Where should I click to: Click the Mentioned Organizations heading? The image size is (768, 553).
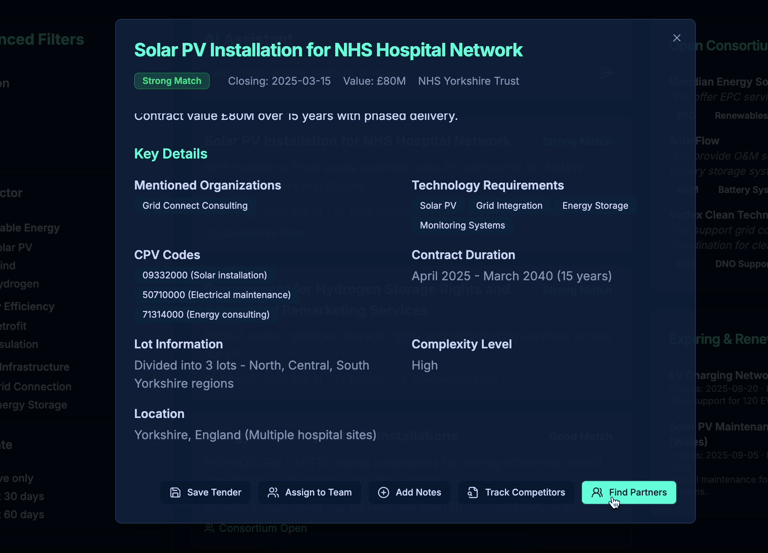[x=208, y=185]
